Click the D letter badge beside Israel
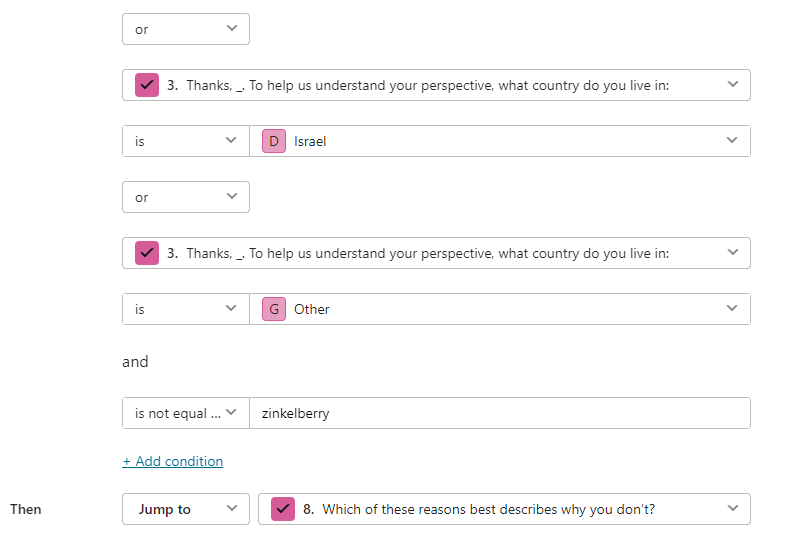789x544 pixels. point(274,141)
